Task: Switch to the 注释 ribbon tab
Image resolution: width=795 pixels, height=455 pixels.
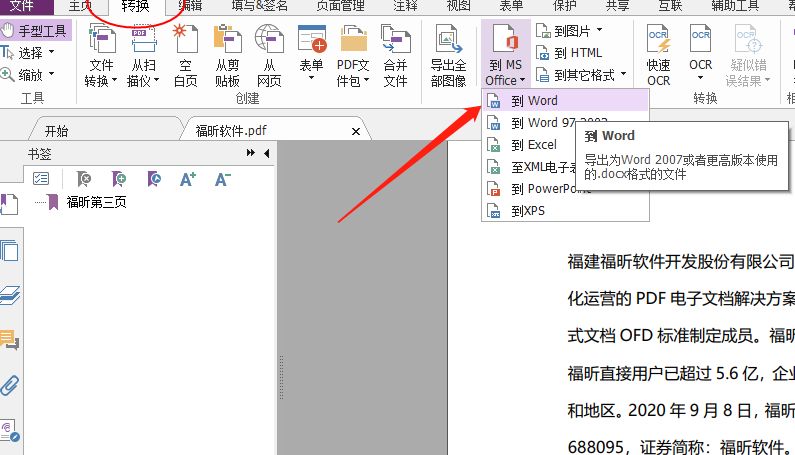Action: (405, 6)
